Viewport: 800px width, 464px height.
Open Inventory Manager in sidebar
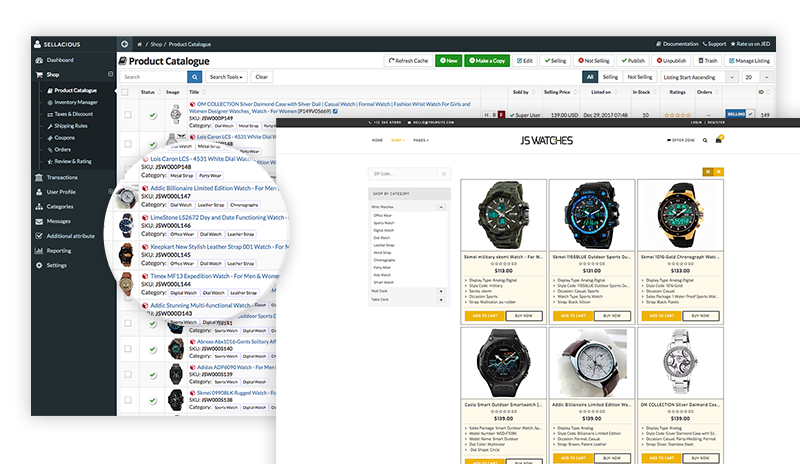(x=76, y=102)
